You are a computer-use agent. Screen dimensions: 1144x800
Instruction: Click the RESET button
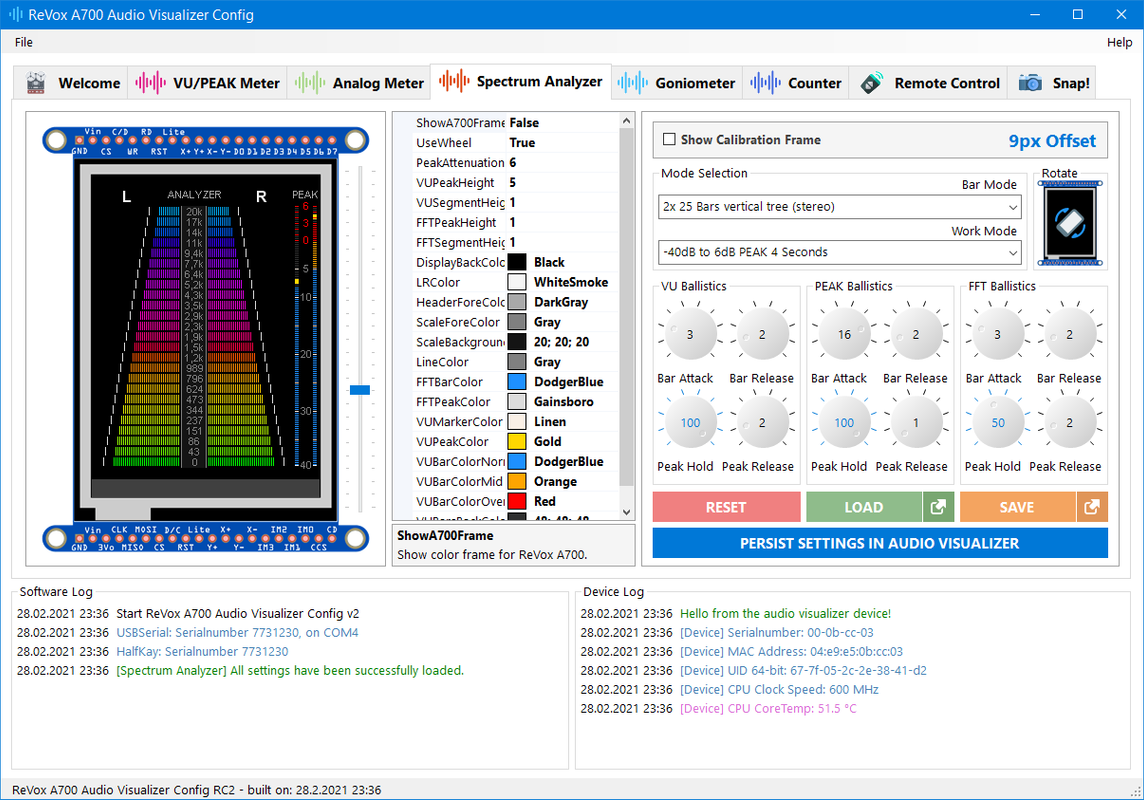tap(726, 507)
